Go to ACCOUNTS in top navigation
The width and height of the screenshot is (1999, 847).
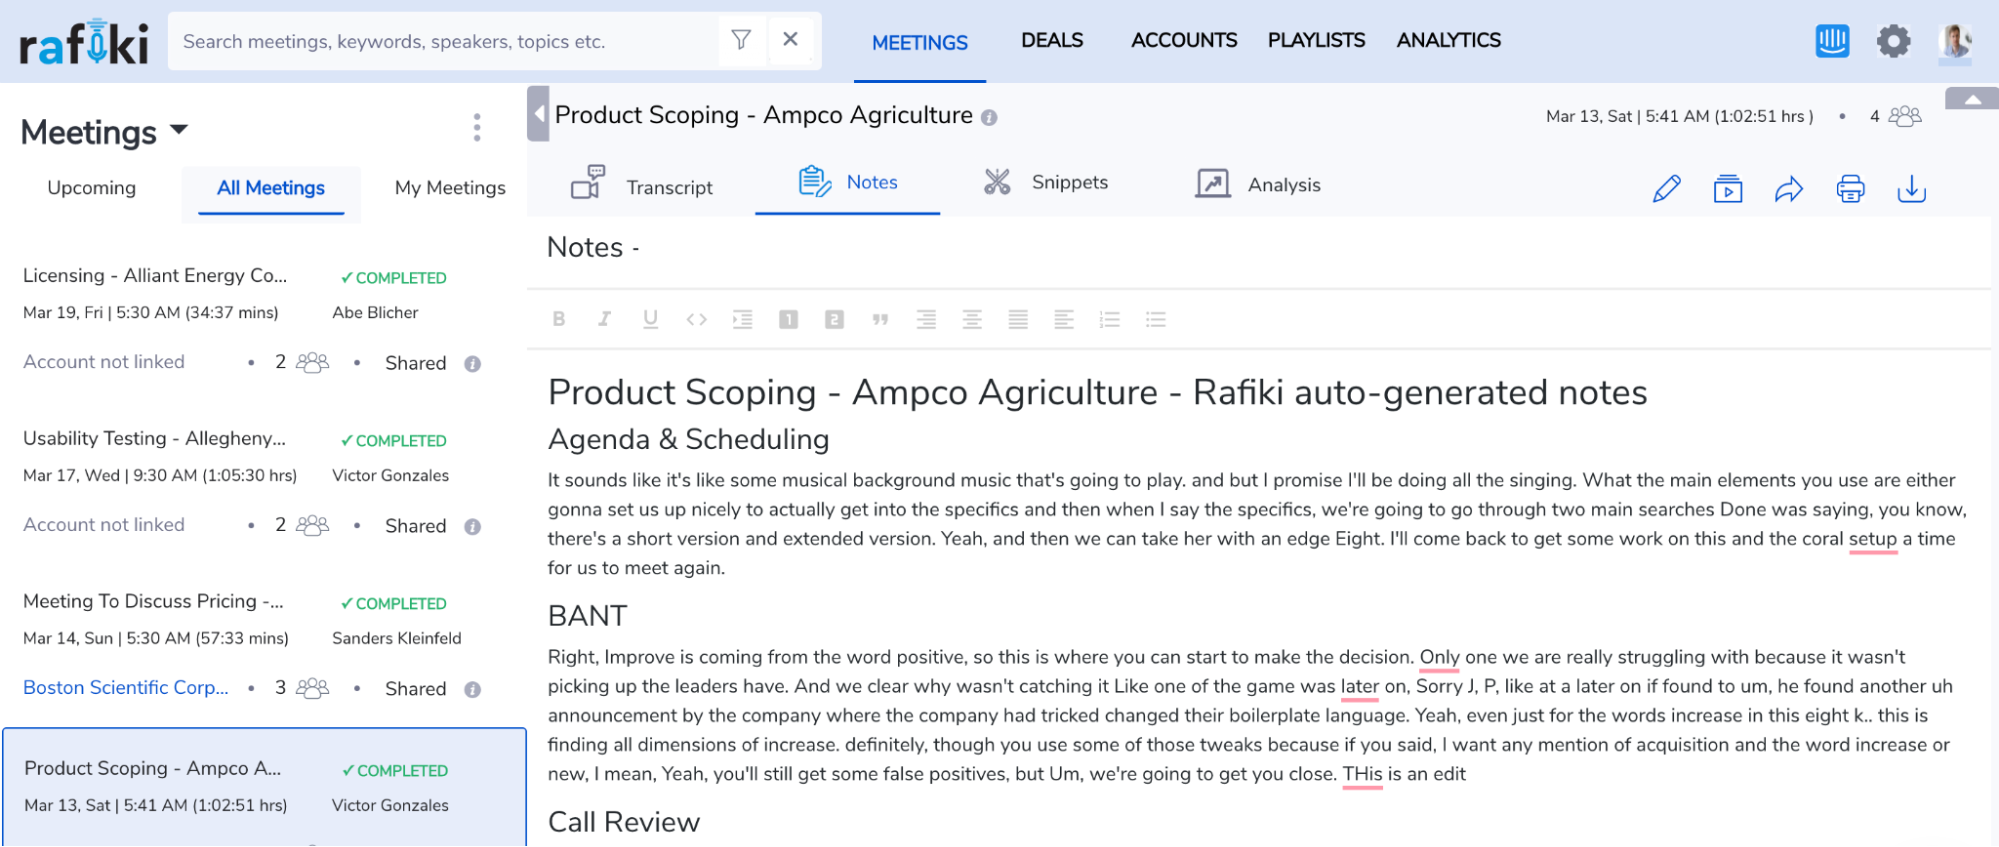click(1184, 40)
